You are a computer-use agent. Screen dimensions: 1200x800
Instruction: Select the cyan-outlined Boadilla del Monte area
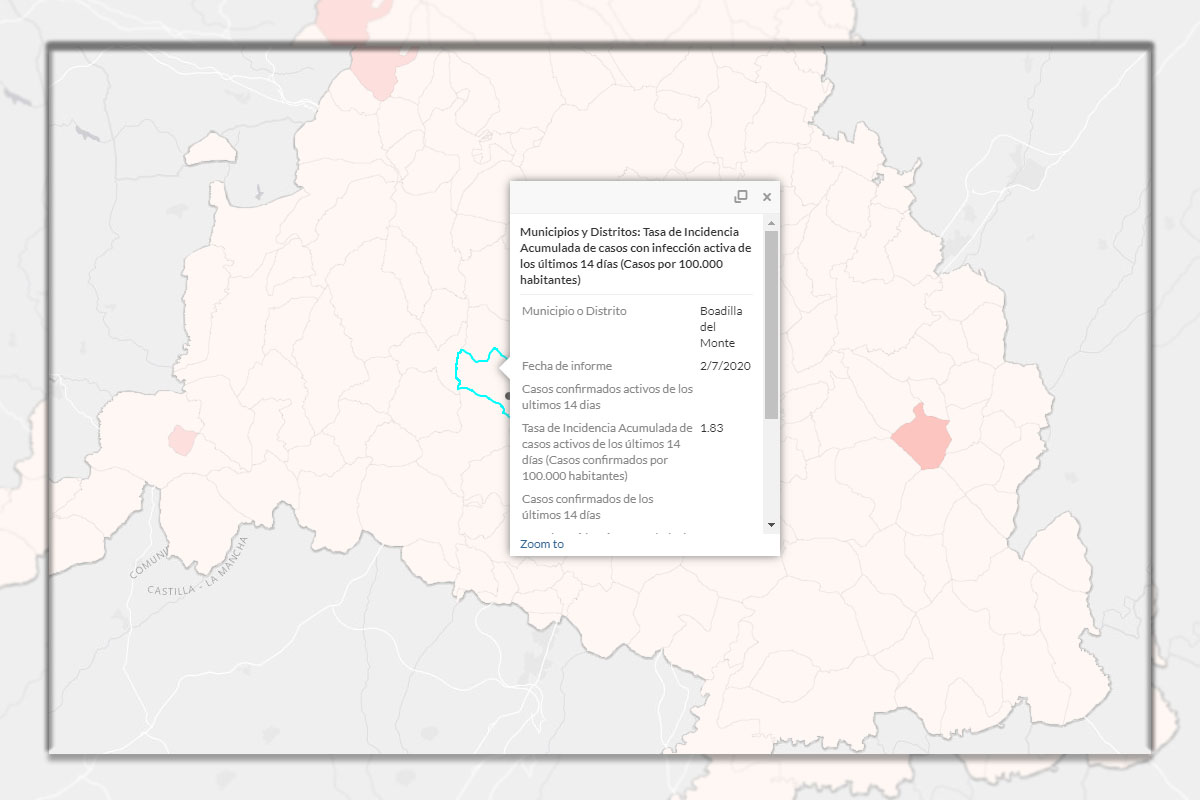coord(476,371)
